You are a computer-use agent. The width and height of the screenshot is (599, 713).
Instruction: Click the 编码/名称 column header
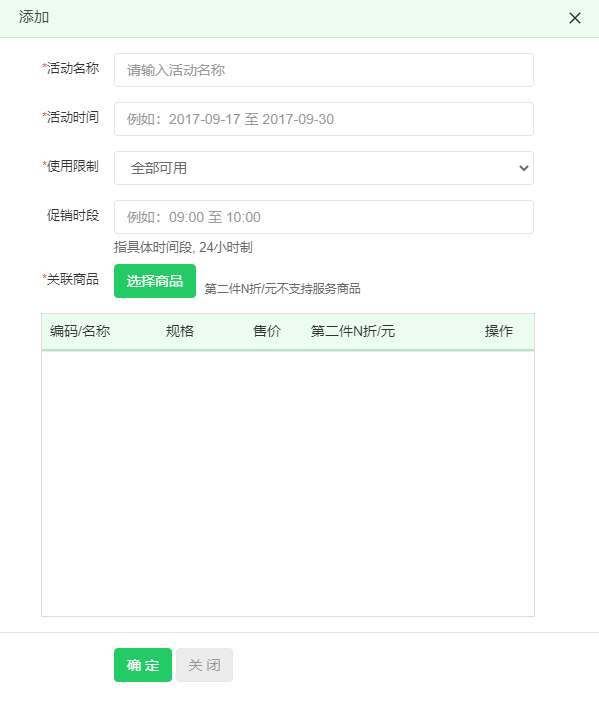(80, 331)
